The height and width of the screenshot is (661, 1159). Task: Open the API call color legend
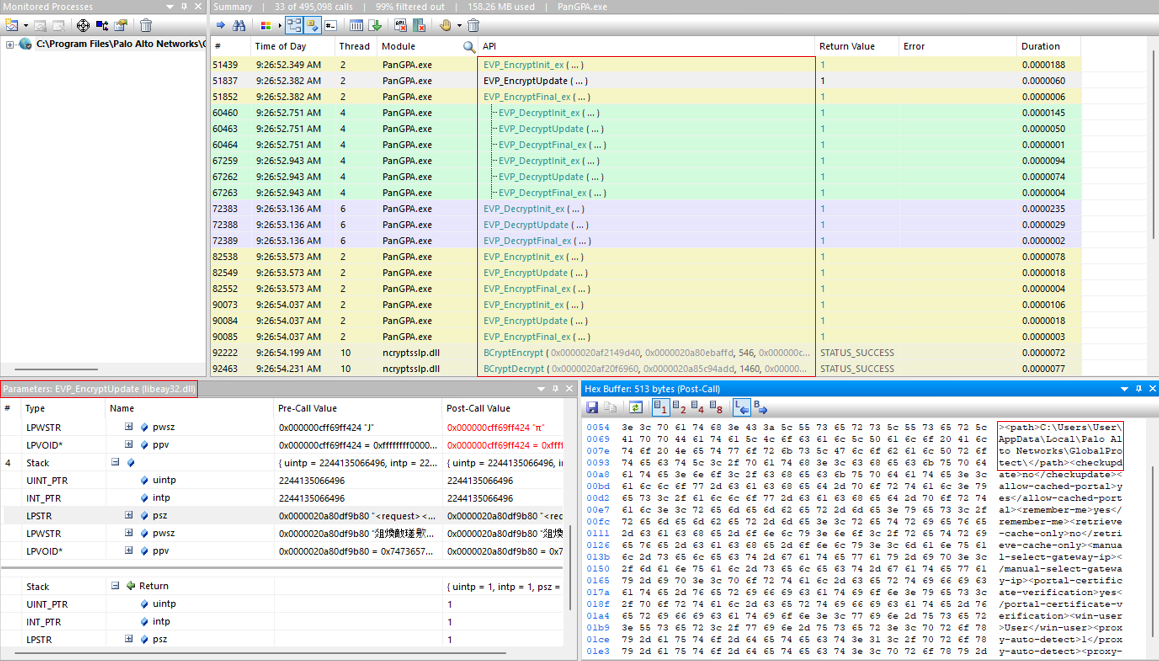267,27
